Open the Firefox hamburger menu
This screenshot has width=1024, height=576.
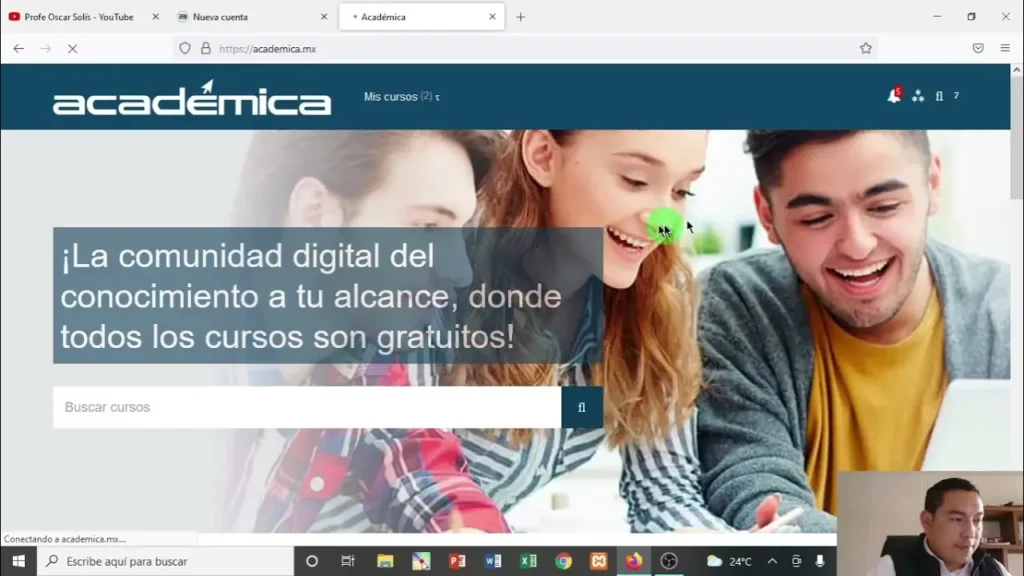[1005, 48]
